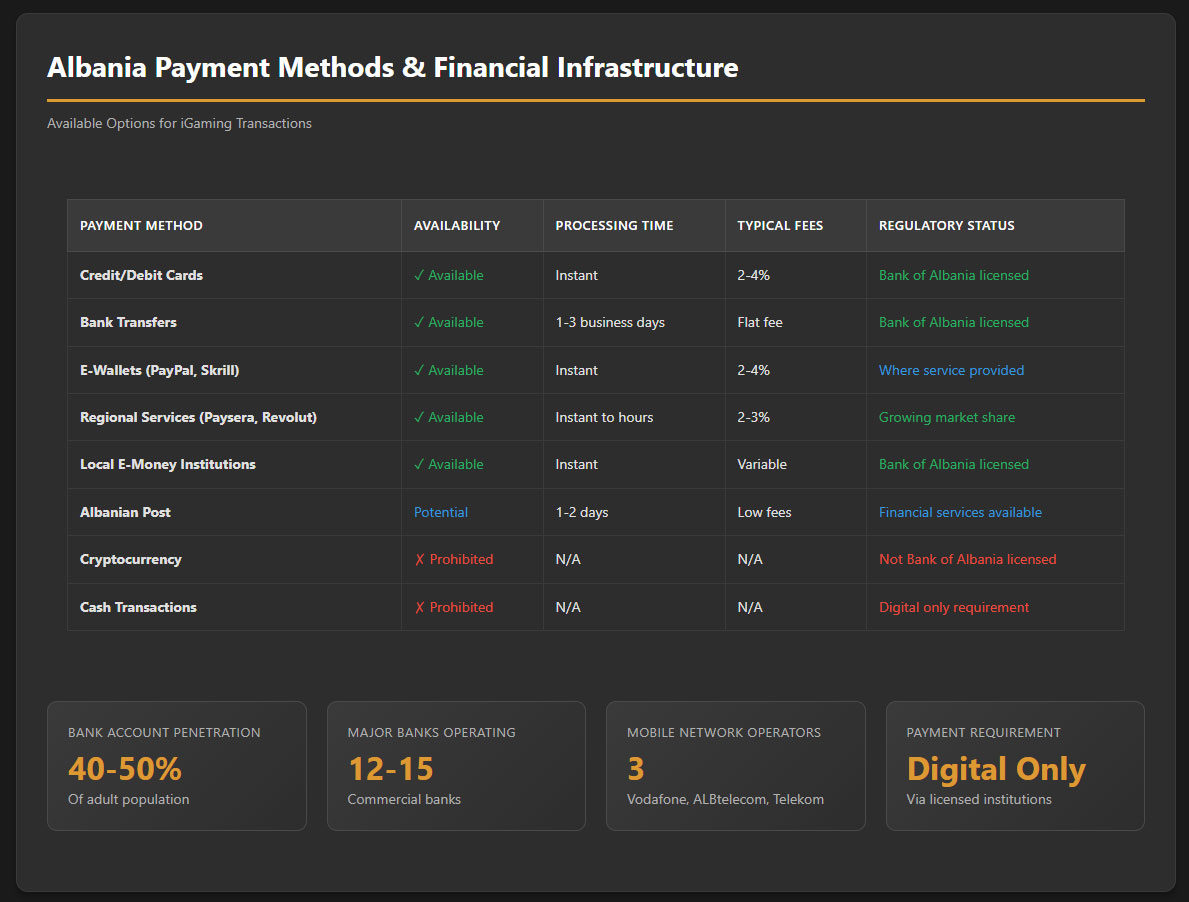Open the Major Banks Operating card

(456, 765)
